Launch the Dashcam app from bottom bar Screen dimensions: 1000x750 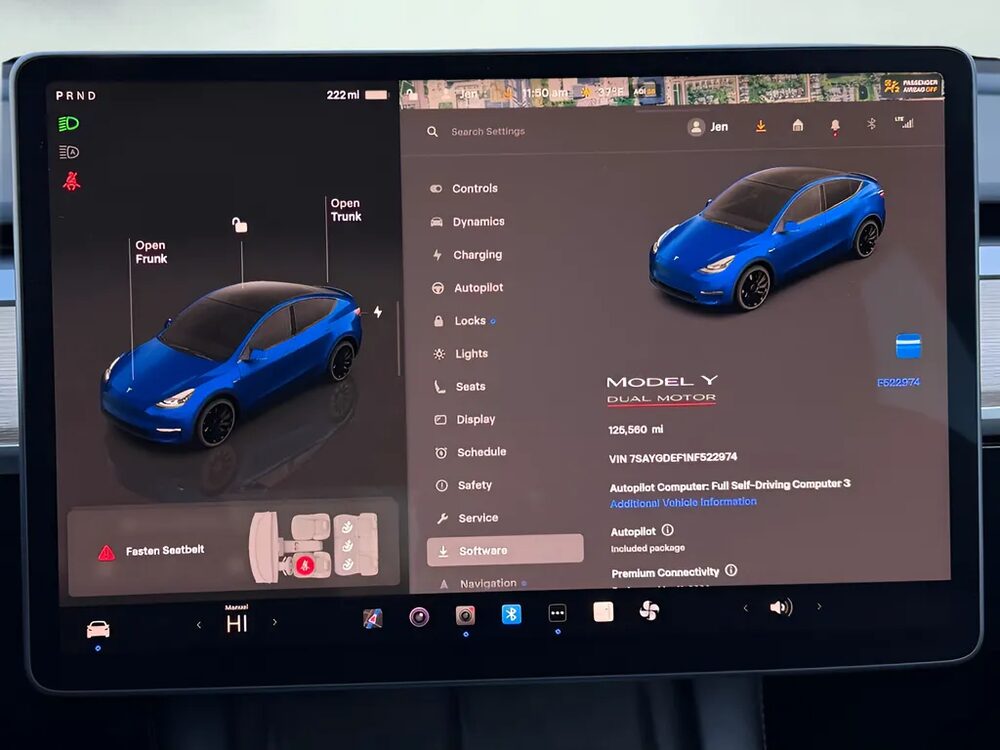click(465, 616)
